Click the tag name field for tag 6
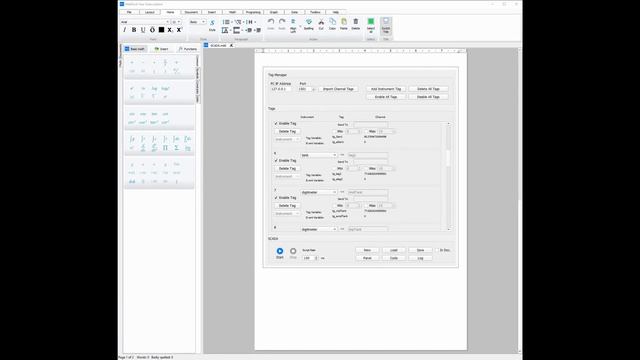Screen dimensions: 640x360 (368, 155)
